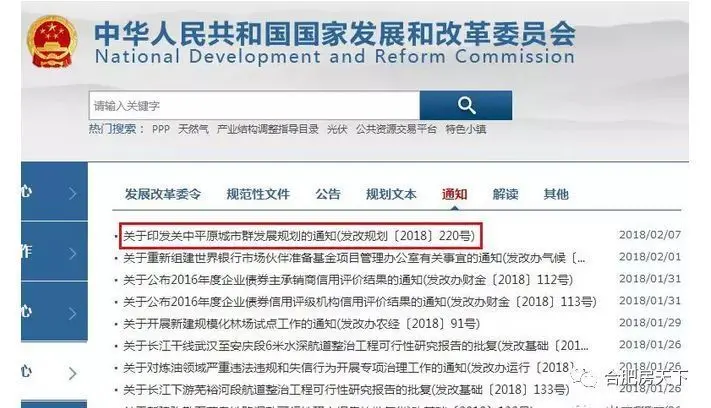Image resolution: width=711 pixels, height=408 pixels.
Task: Select the 通知 tab
Action: (454, 194)
